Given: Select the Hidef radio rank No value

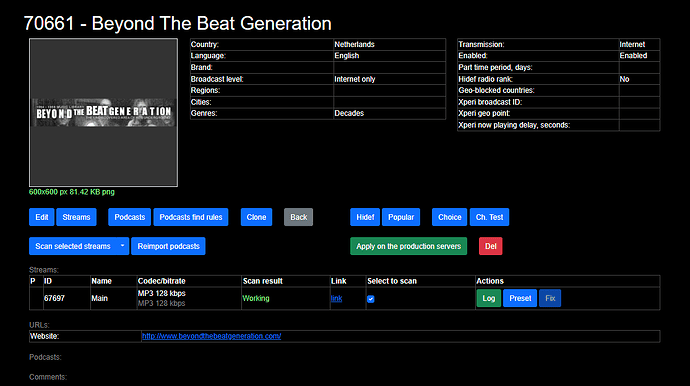Looking at the screenshot, I should click(624, 79).
